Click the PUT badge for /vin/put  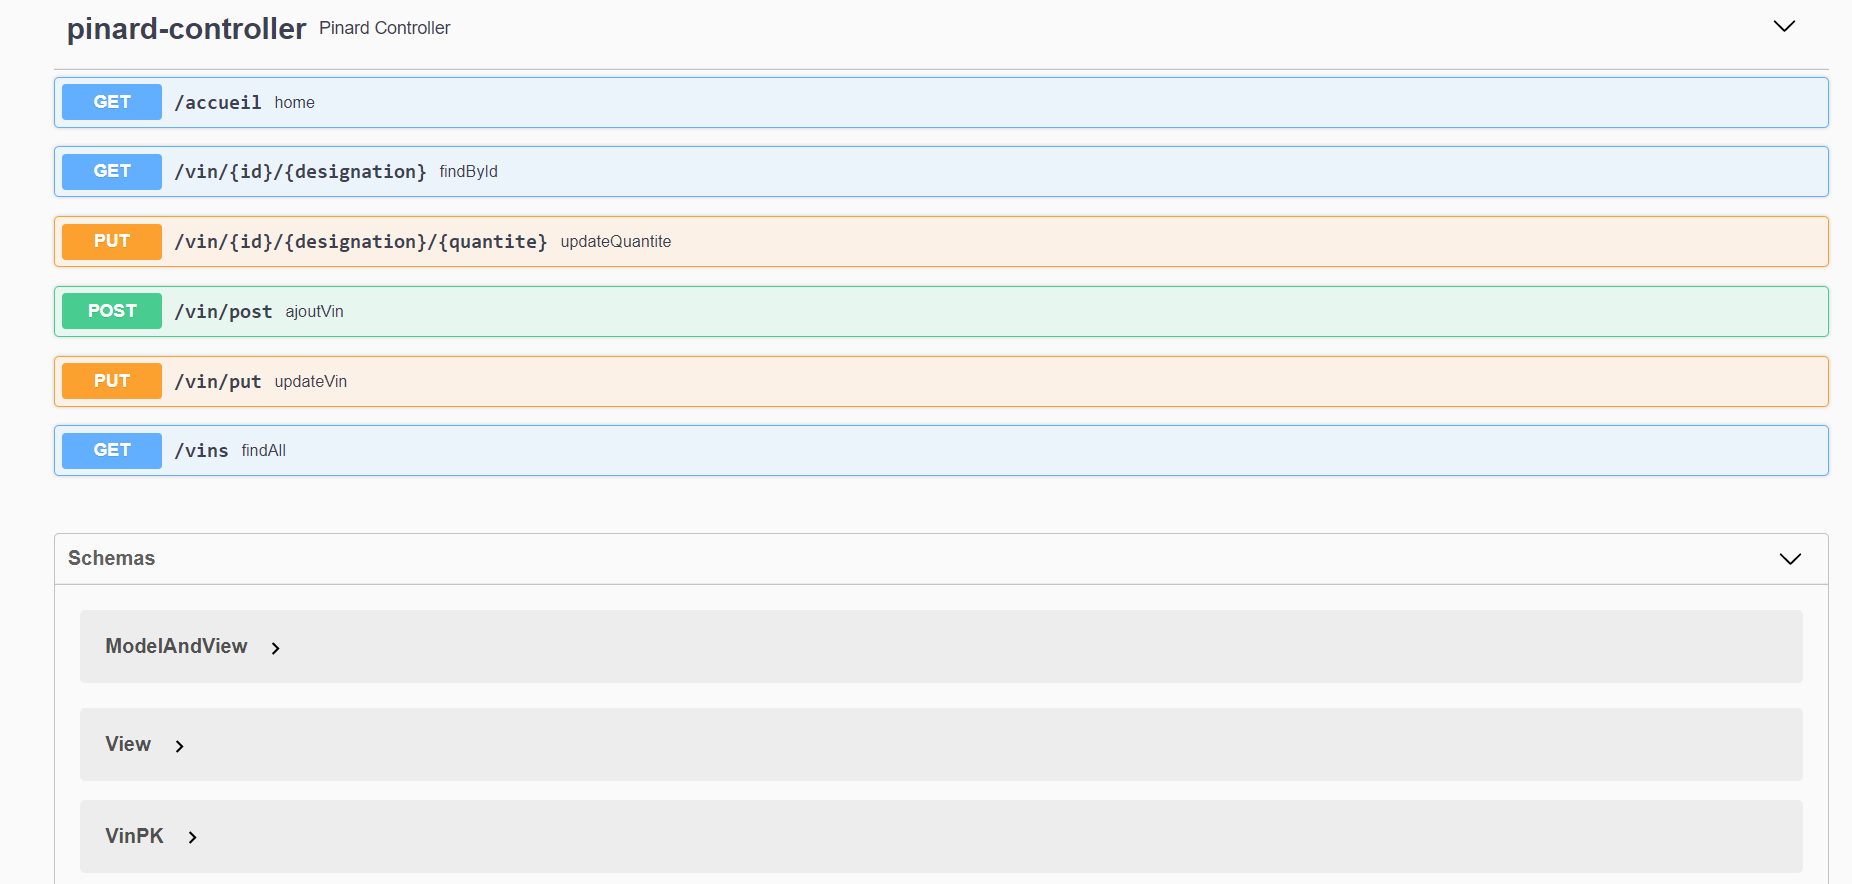(112, 382)
